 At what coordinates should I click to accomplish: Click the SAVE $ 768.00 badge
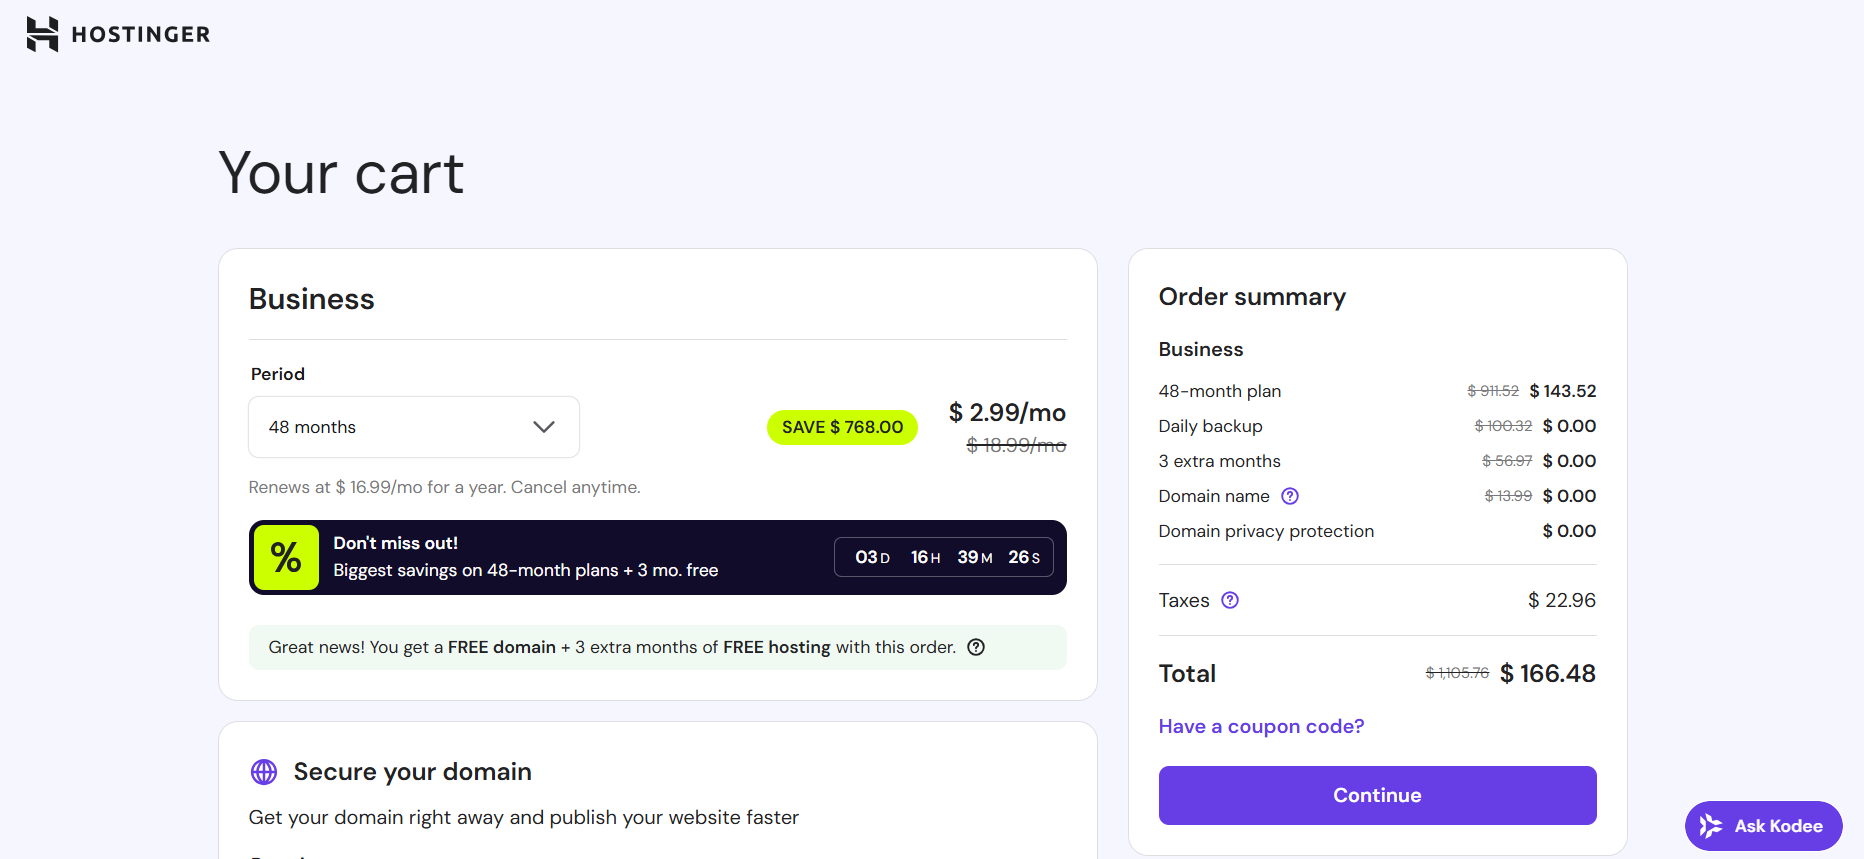pos(842,427)
